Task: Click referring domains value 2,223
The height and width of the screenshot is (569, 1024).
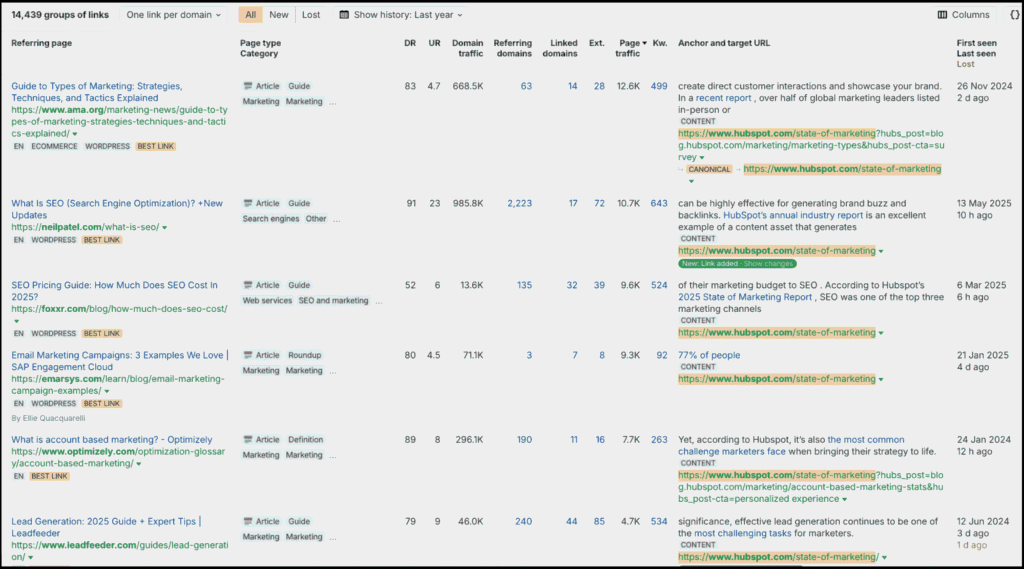Action: tap(519, 203)
